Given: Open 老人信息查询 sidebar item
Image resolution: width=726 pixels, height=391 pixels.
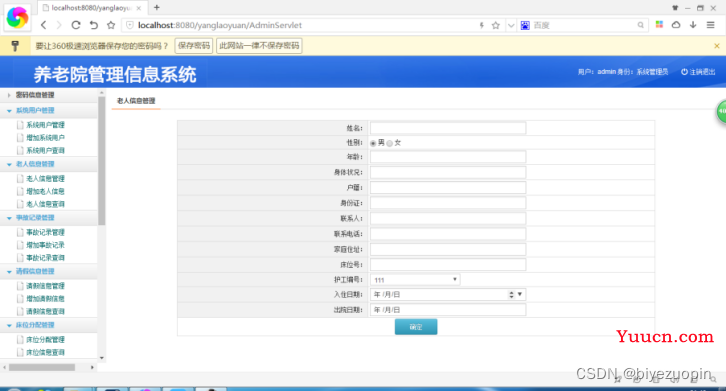Looking at the screenshot, I should click(x=45, y=204).
